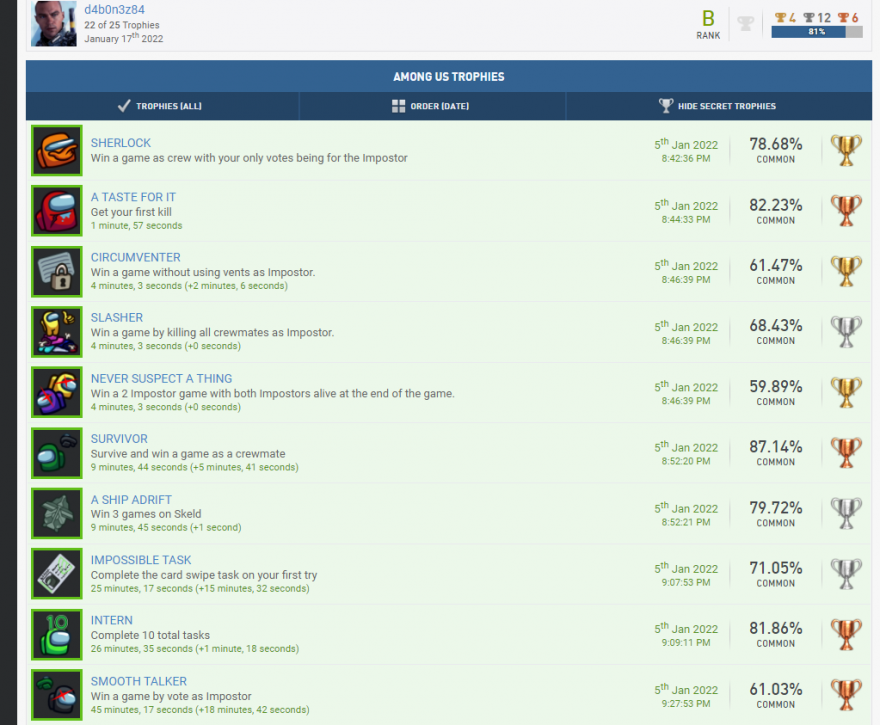The image size is (880, 725).
Task: Click the gold trophy cup beside Sherlock
Action: [x=846, y=151]
